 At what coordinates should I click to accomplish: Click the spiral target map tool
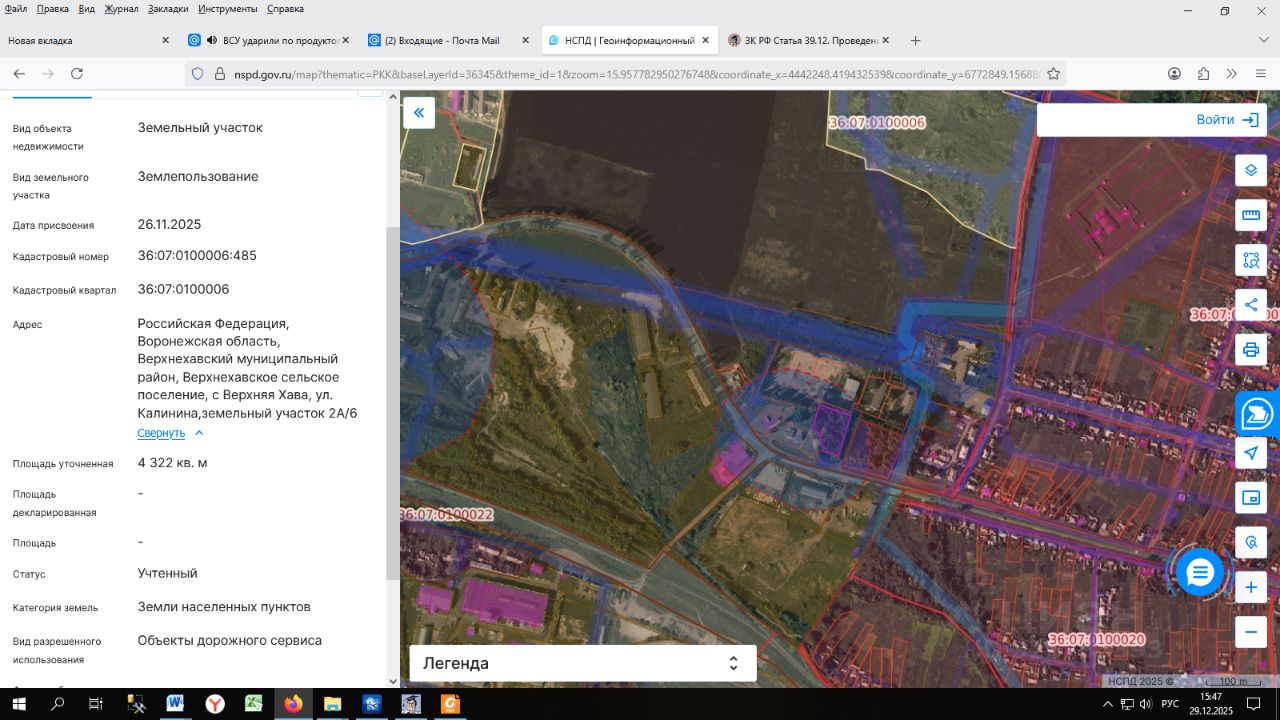(x=1251, y=542)
